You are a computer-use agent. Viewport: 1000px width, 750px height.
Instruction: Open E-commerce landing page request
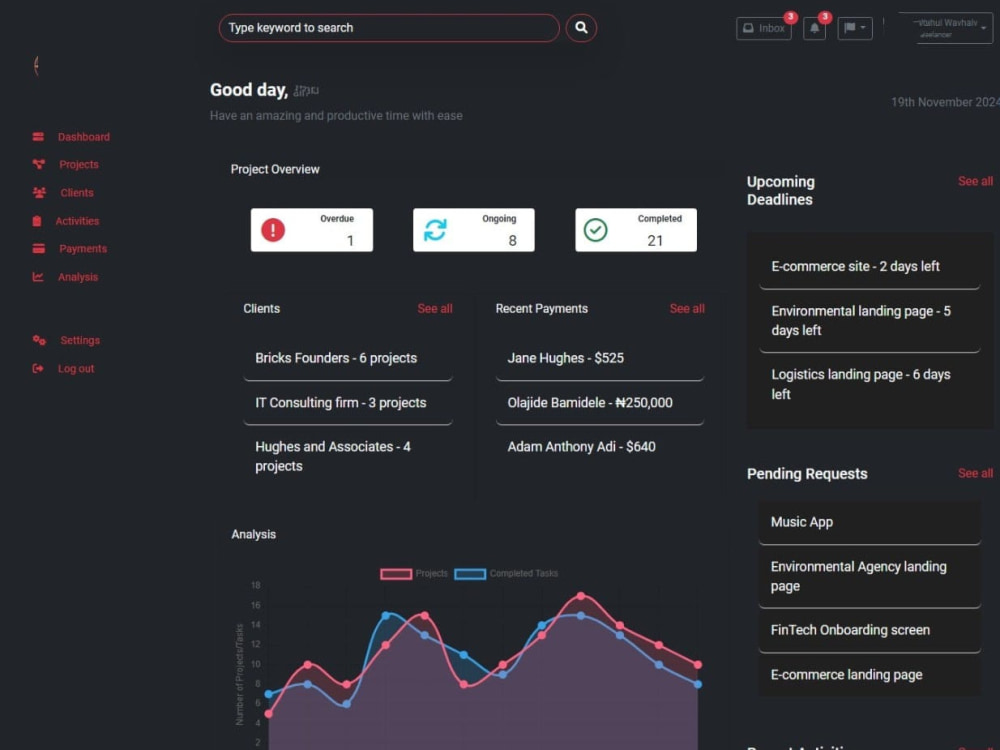[x=870, y=675]
